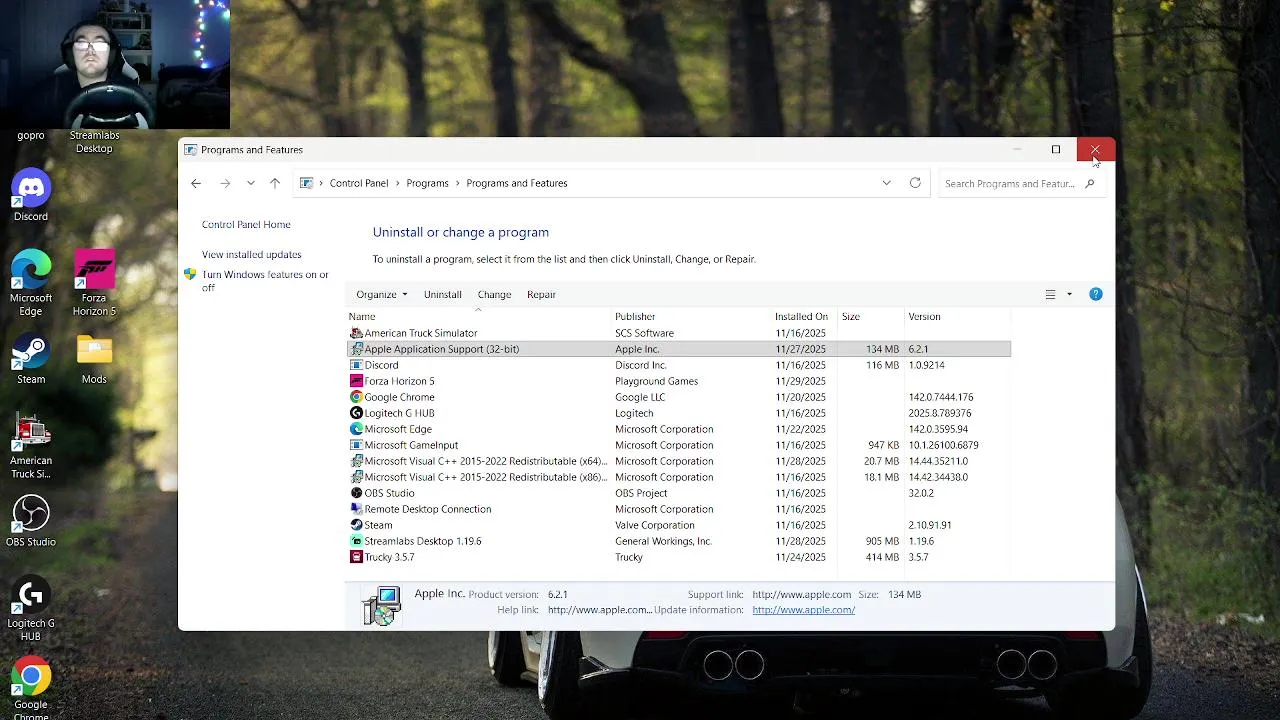
Task: Click the search magnifier icon
Action: pyautogui.click(x=1090, y=183)
